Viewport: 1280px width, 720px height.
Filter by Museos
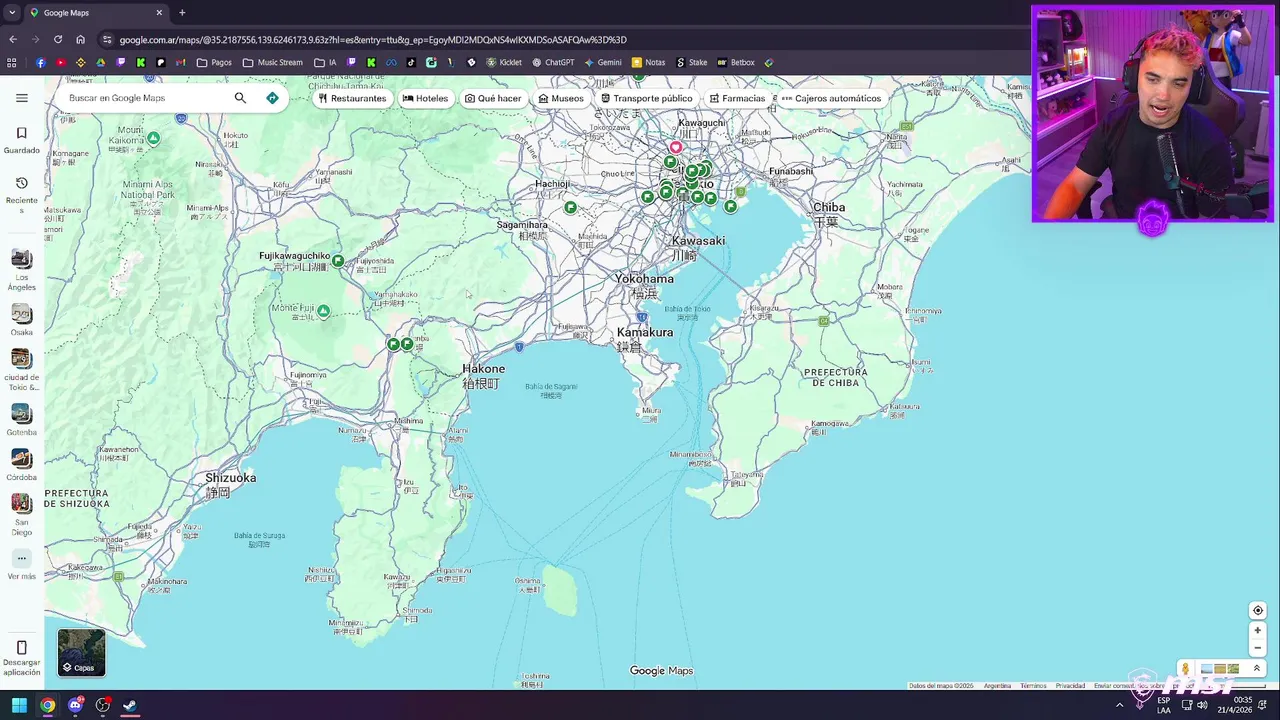561,98
